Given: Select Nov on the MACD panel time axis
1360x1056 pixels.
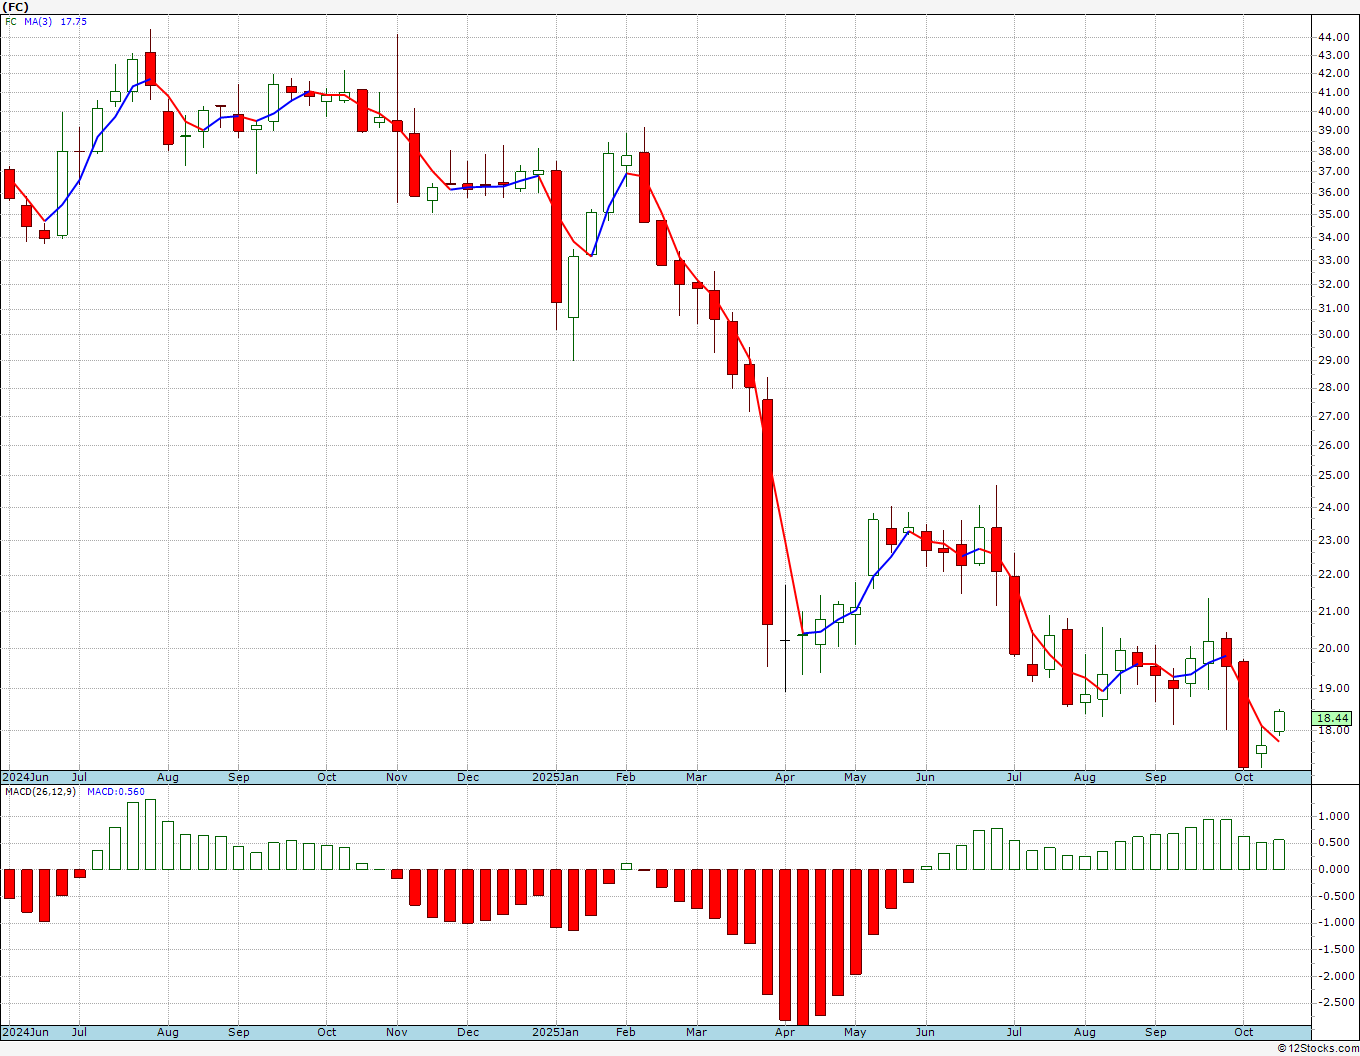Looking at the screenshot, I should 397,1032.
